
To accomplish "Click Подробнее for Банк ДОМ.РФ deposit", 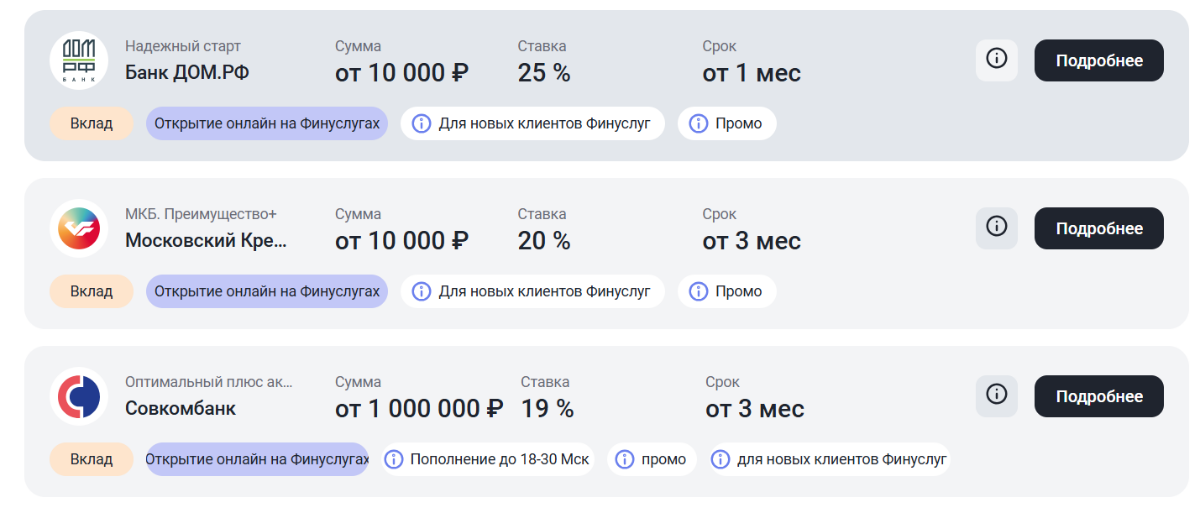I will (1098, 61).
